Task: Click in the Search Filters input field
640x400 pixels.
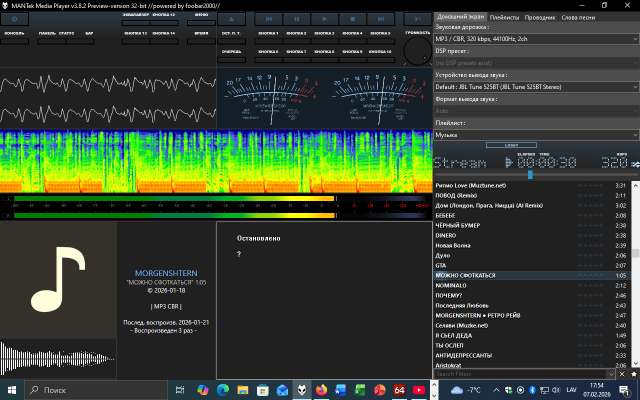Action: coord(520,374)
